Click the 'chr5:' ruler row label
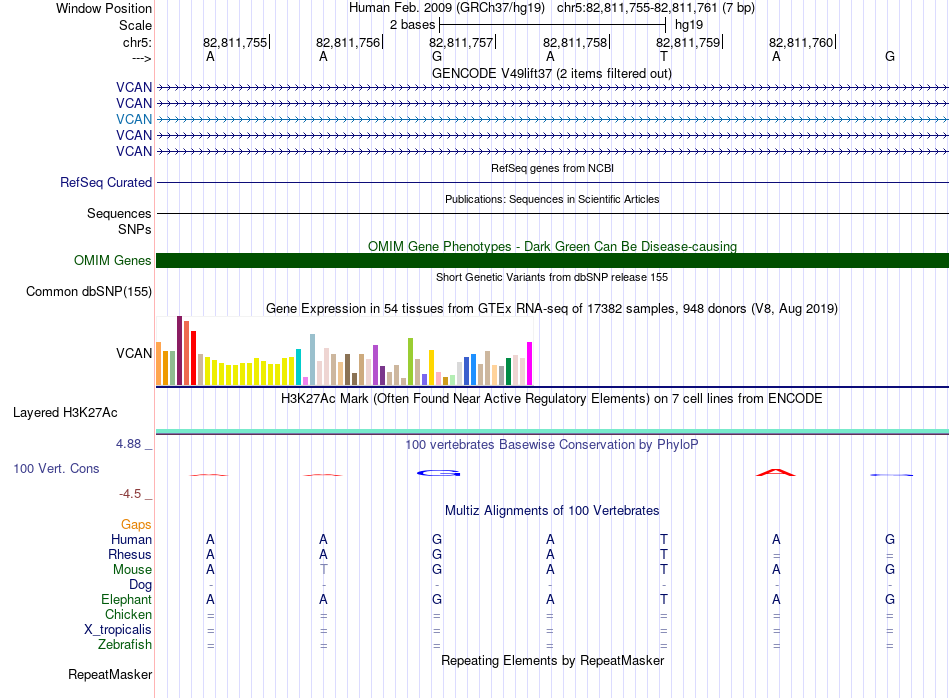The image size is (950, 698). pyautogui.click(x=138, y=42)
